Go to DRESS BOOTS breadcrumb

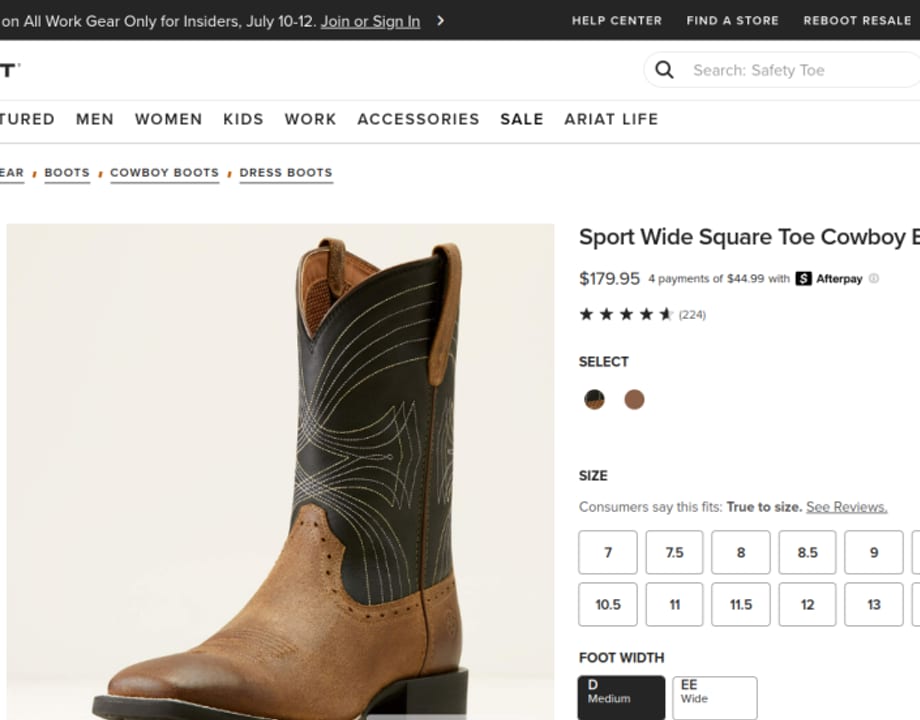click(x=286, y=173)
